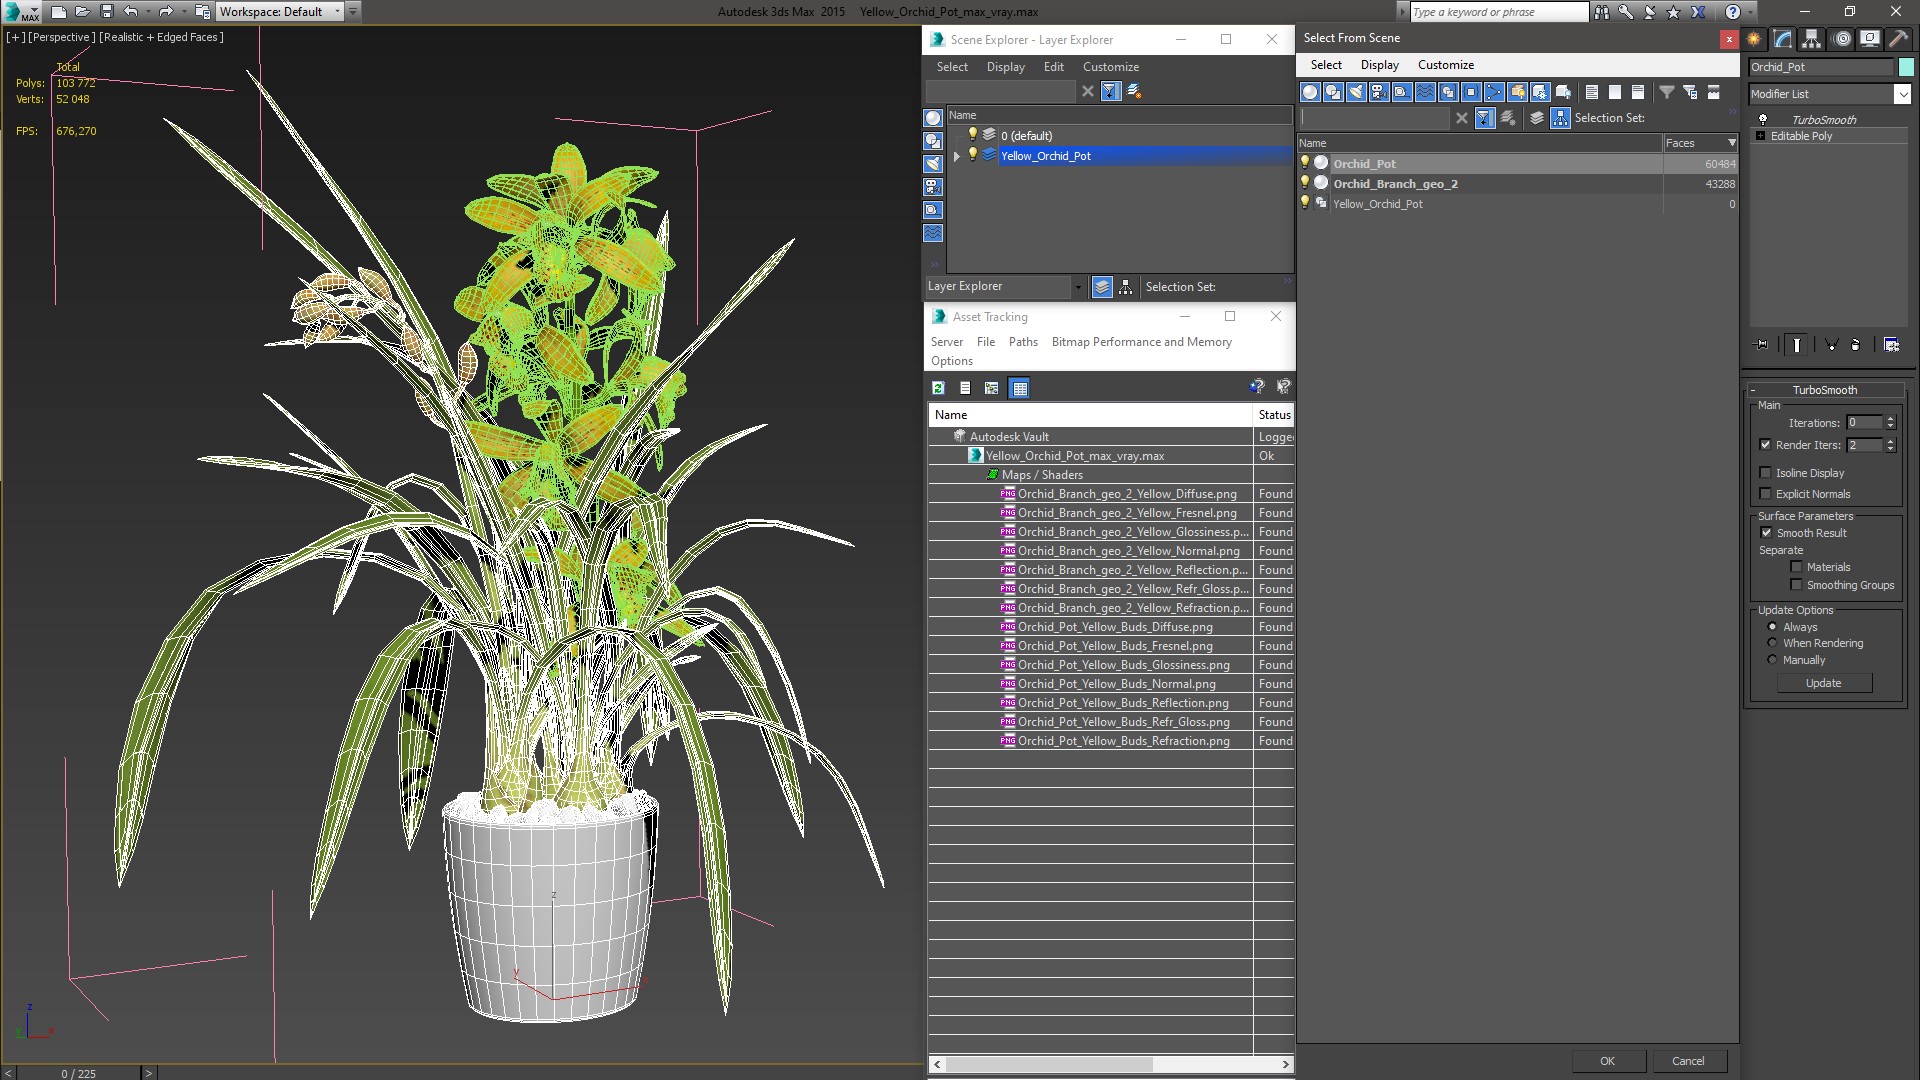Uncheck the Smooth Result checkbox

point(1766,533)
